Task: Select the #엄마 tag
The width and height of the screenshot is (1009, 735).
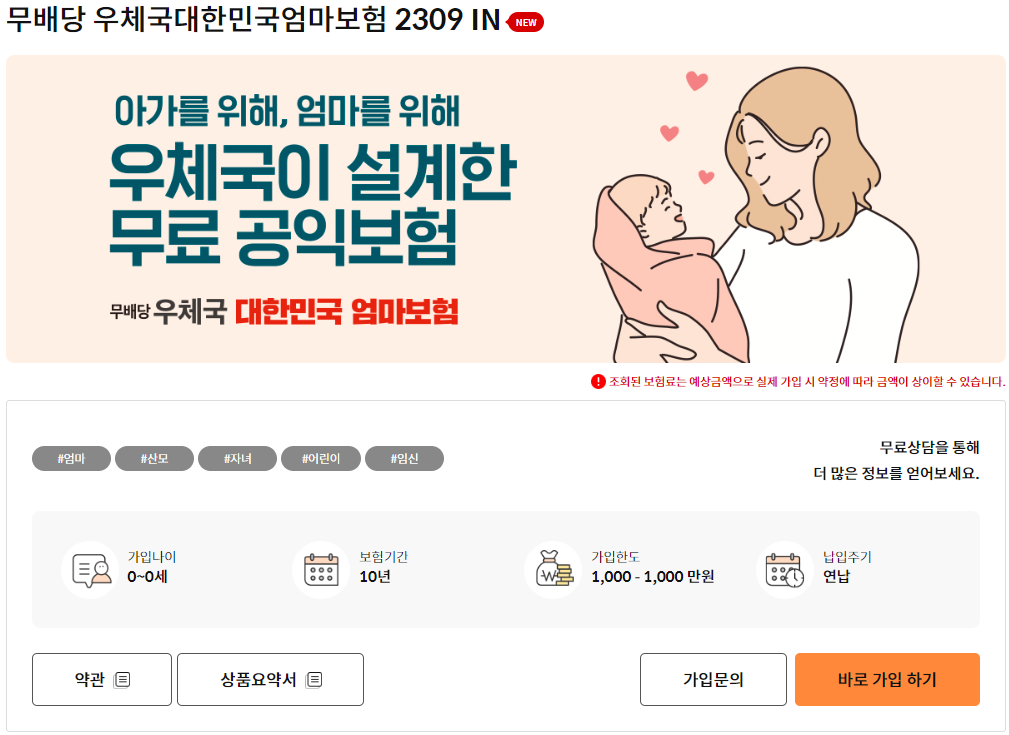Action: 71,458
